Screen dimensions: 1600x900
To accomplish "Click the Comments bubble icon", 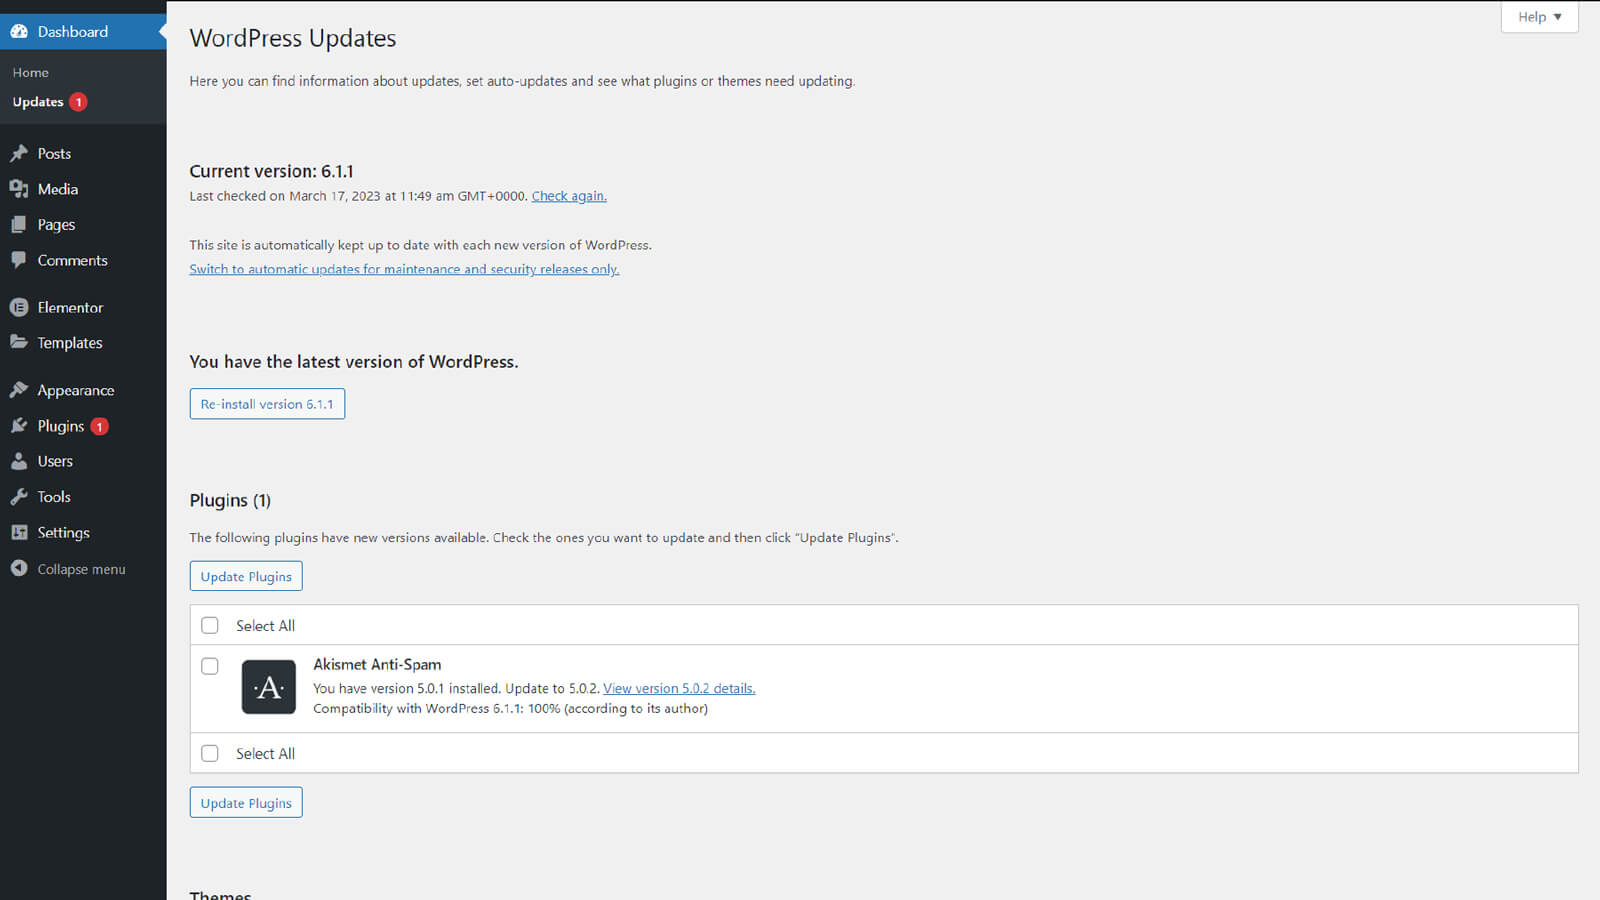I will (x=19, y=260).
